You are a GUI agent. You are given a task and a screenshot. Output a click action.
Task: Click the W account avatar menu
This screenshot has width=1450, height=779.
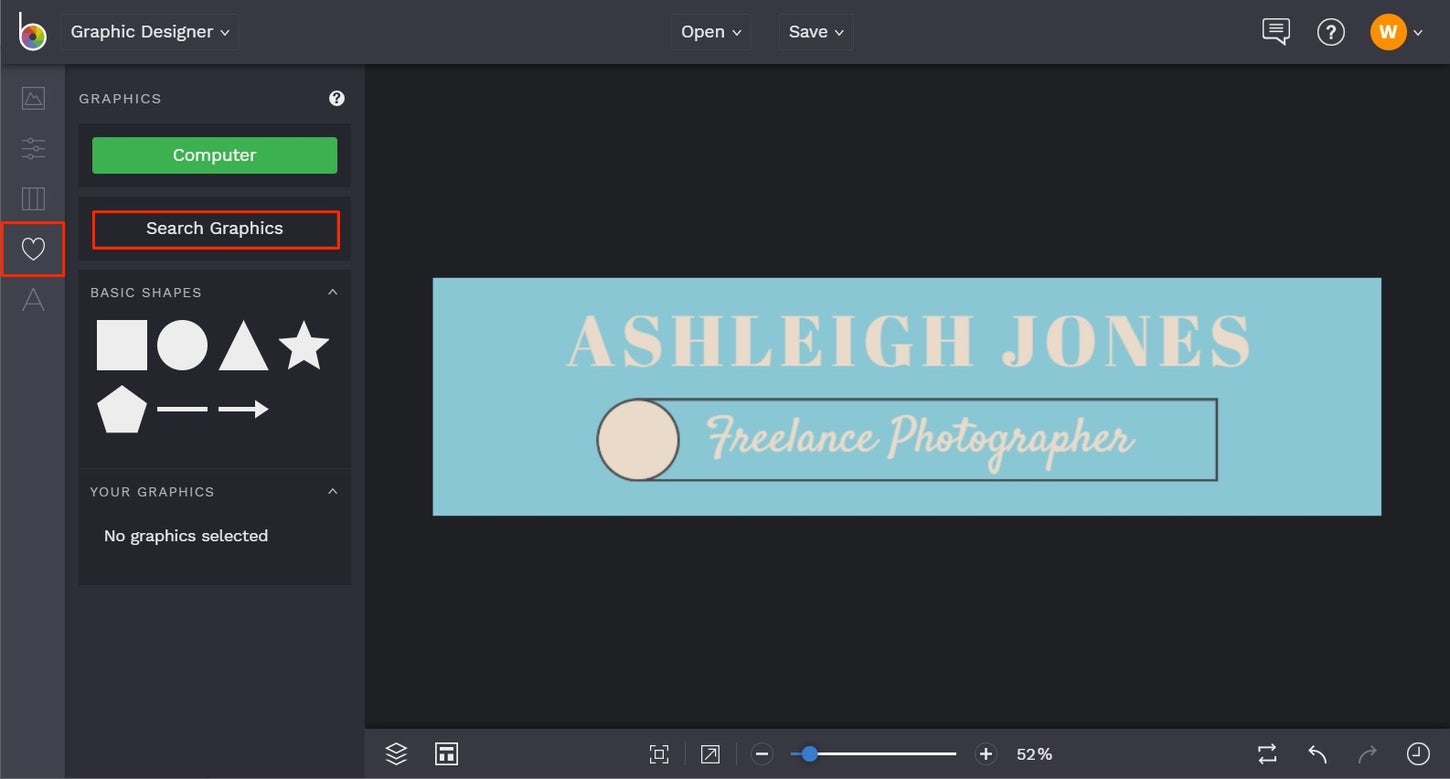click(1388, 31)
